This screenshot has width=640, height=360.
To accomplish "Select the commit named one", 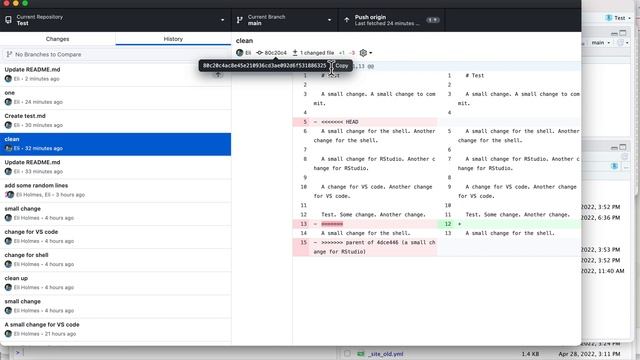I will click(x=116, y=98).
